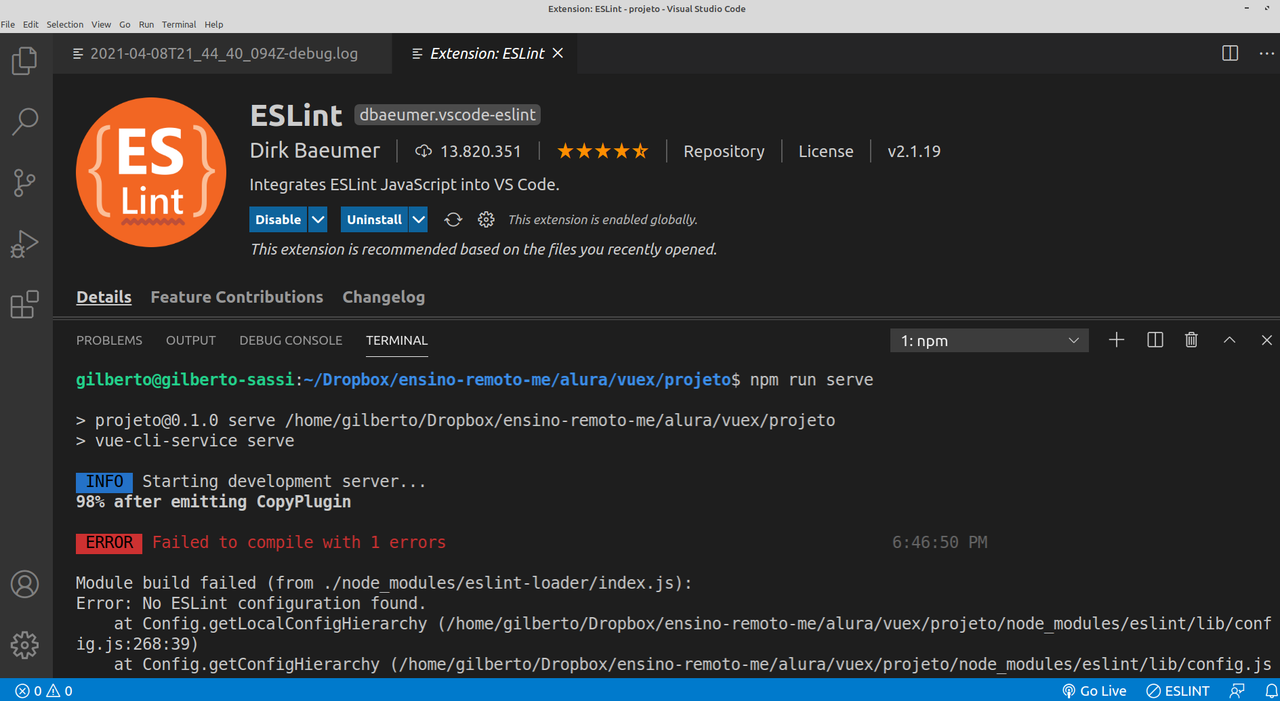This screenshot has width=1280, height=701.
Task: Open the Run menu
Action: point(147,24)
